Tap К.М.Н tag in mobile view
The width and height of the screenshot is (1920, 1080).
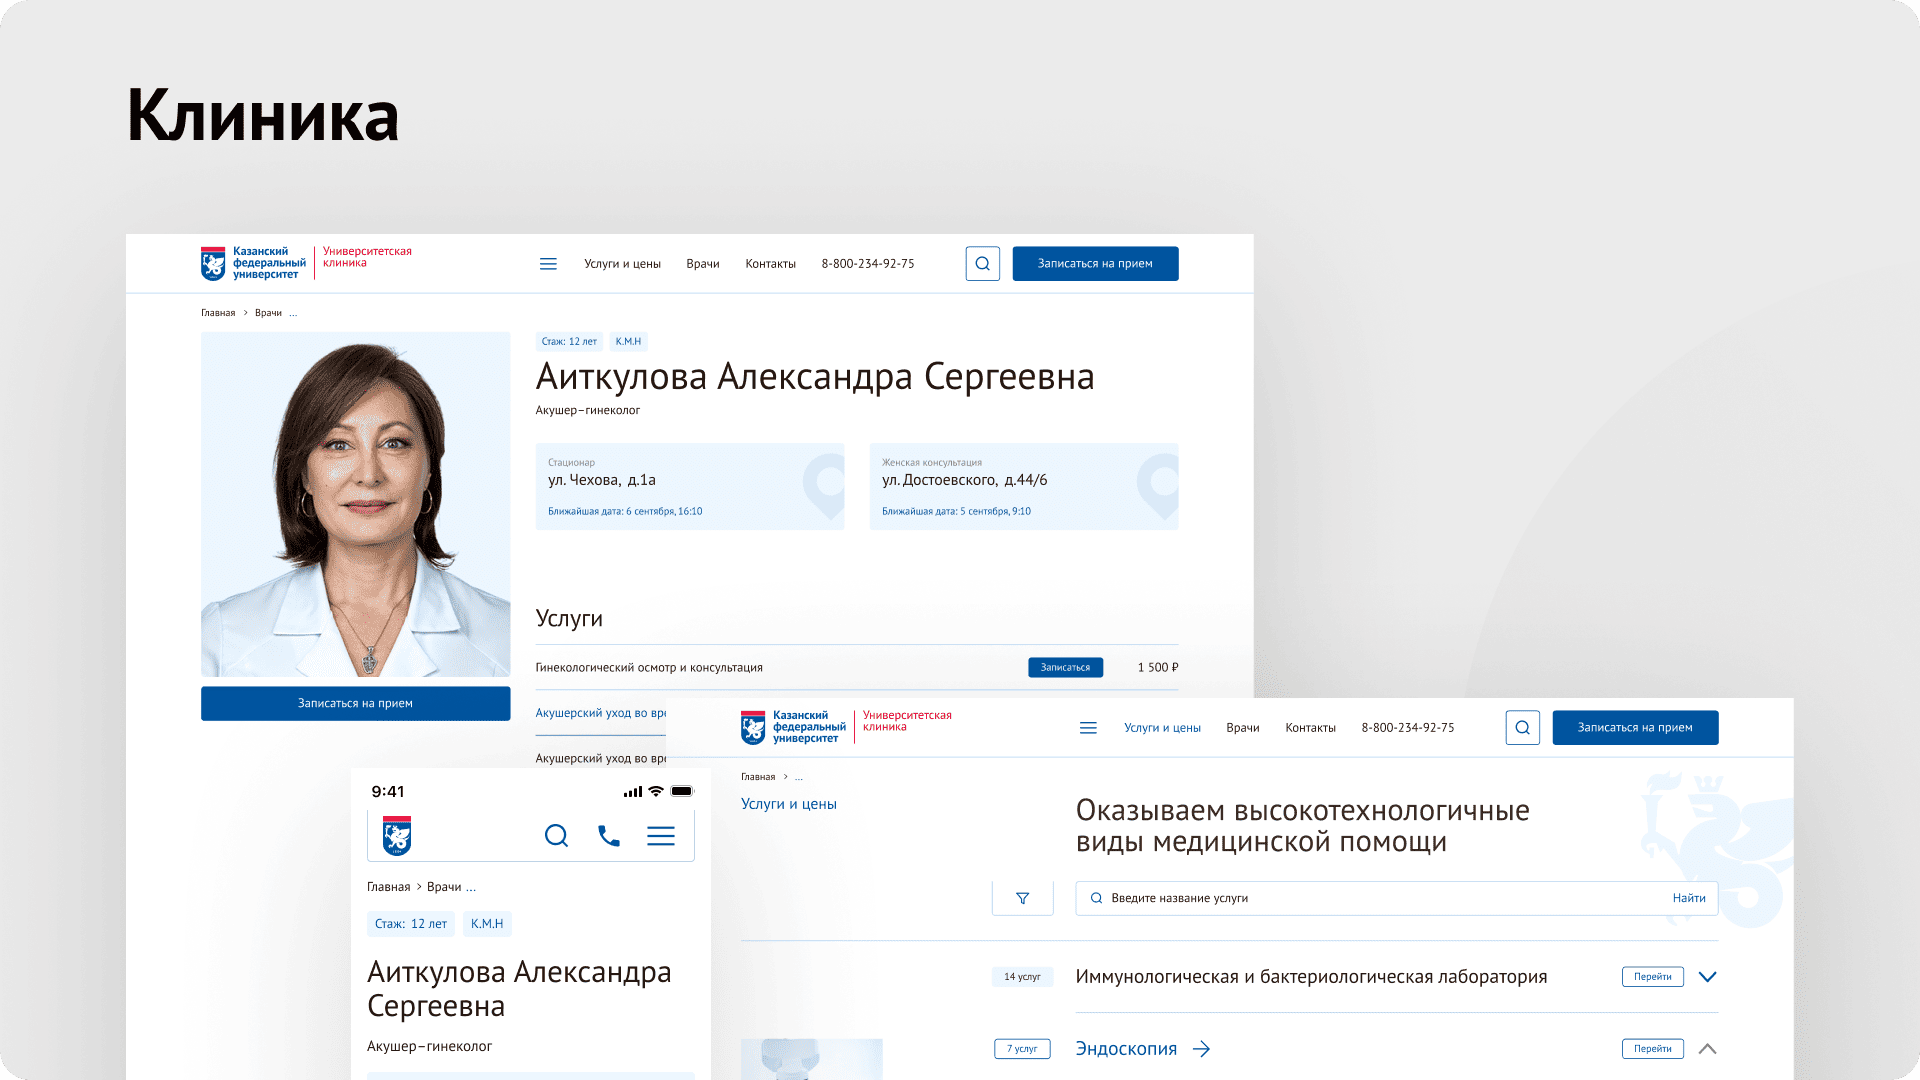click(x=487, y=924)
